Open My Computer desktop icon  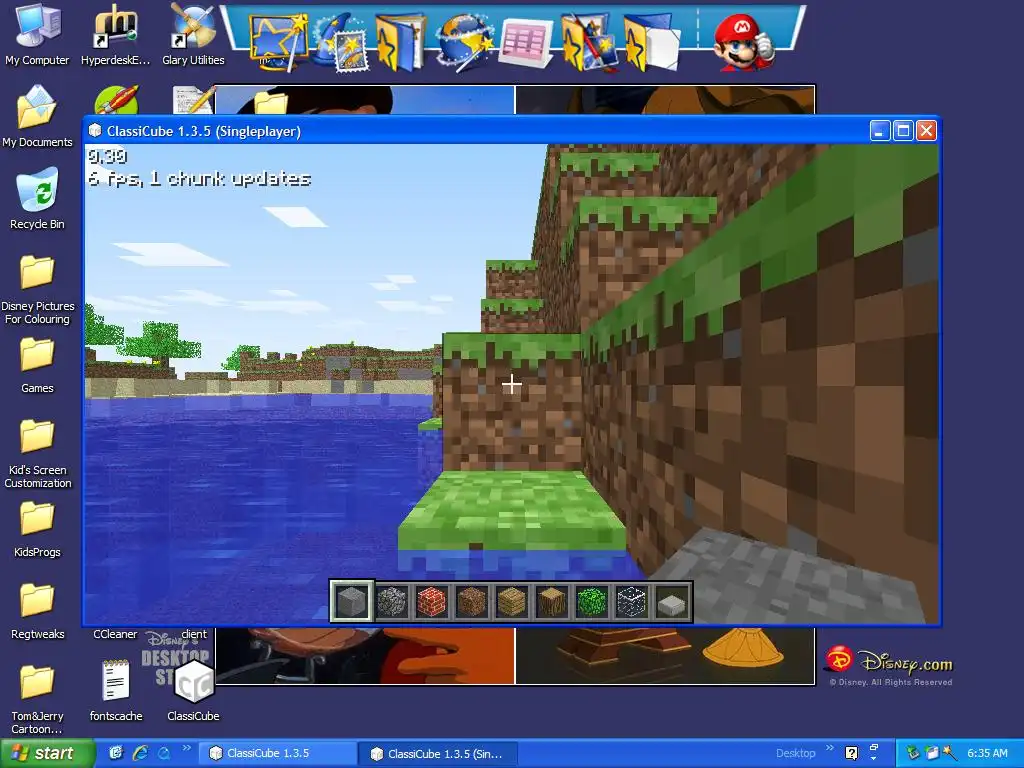tap(37, 35)
